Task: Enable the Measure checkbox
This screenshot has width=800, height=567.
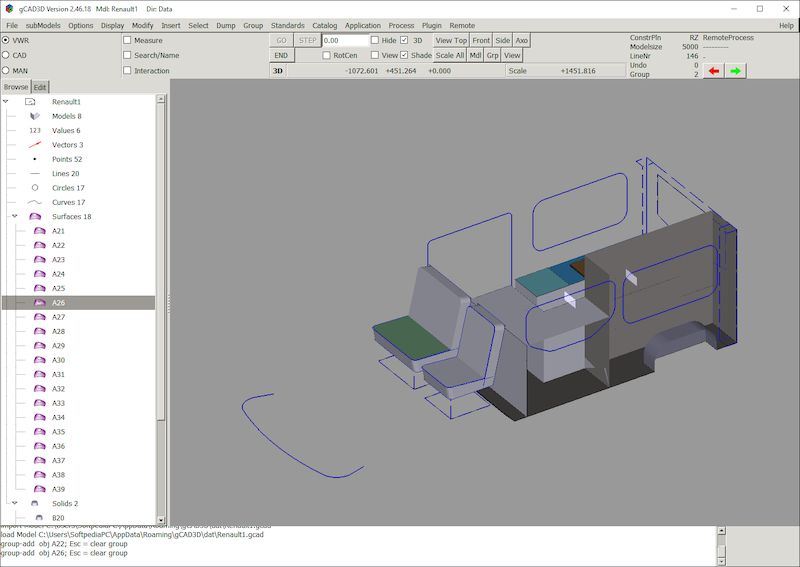Action: [x=127, y=40]
